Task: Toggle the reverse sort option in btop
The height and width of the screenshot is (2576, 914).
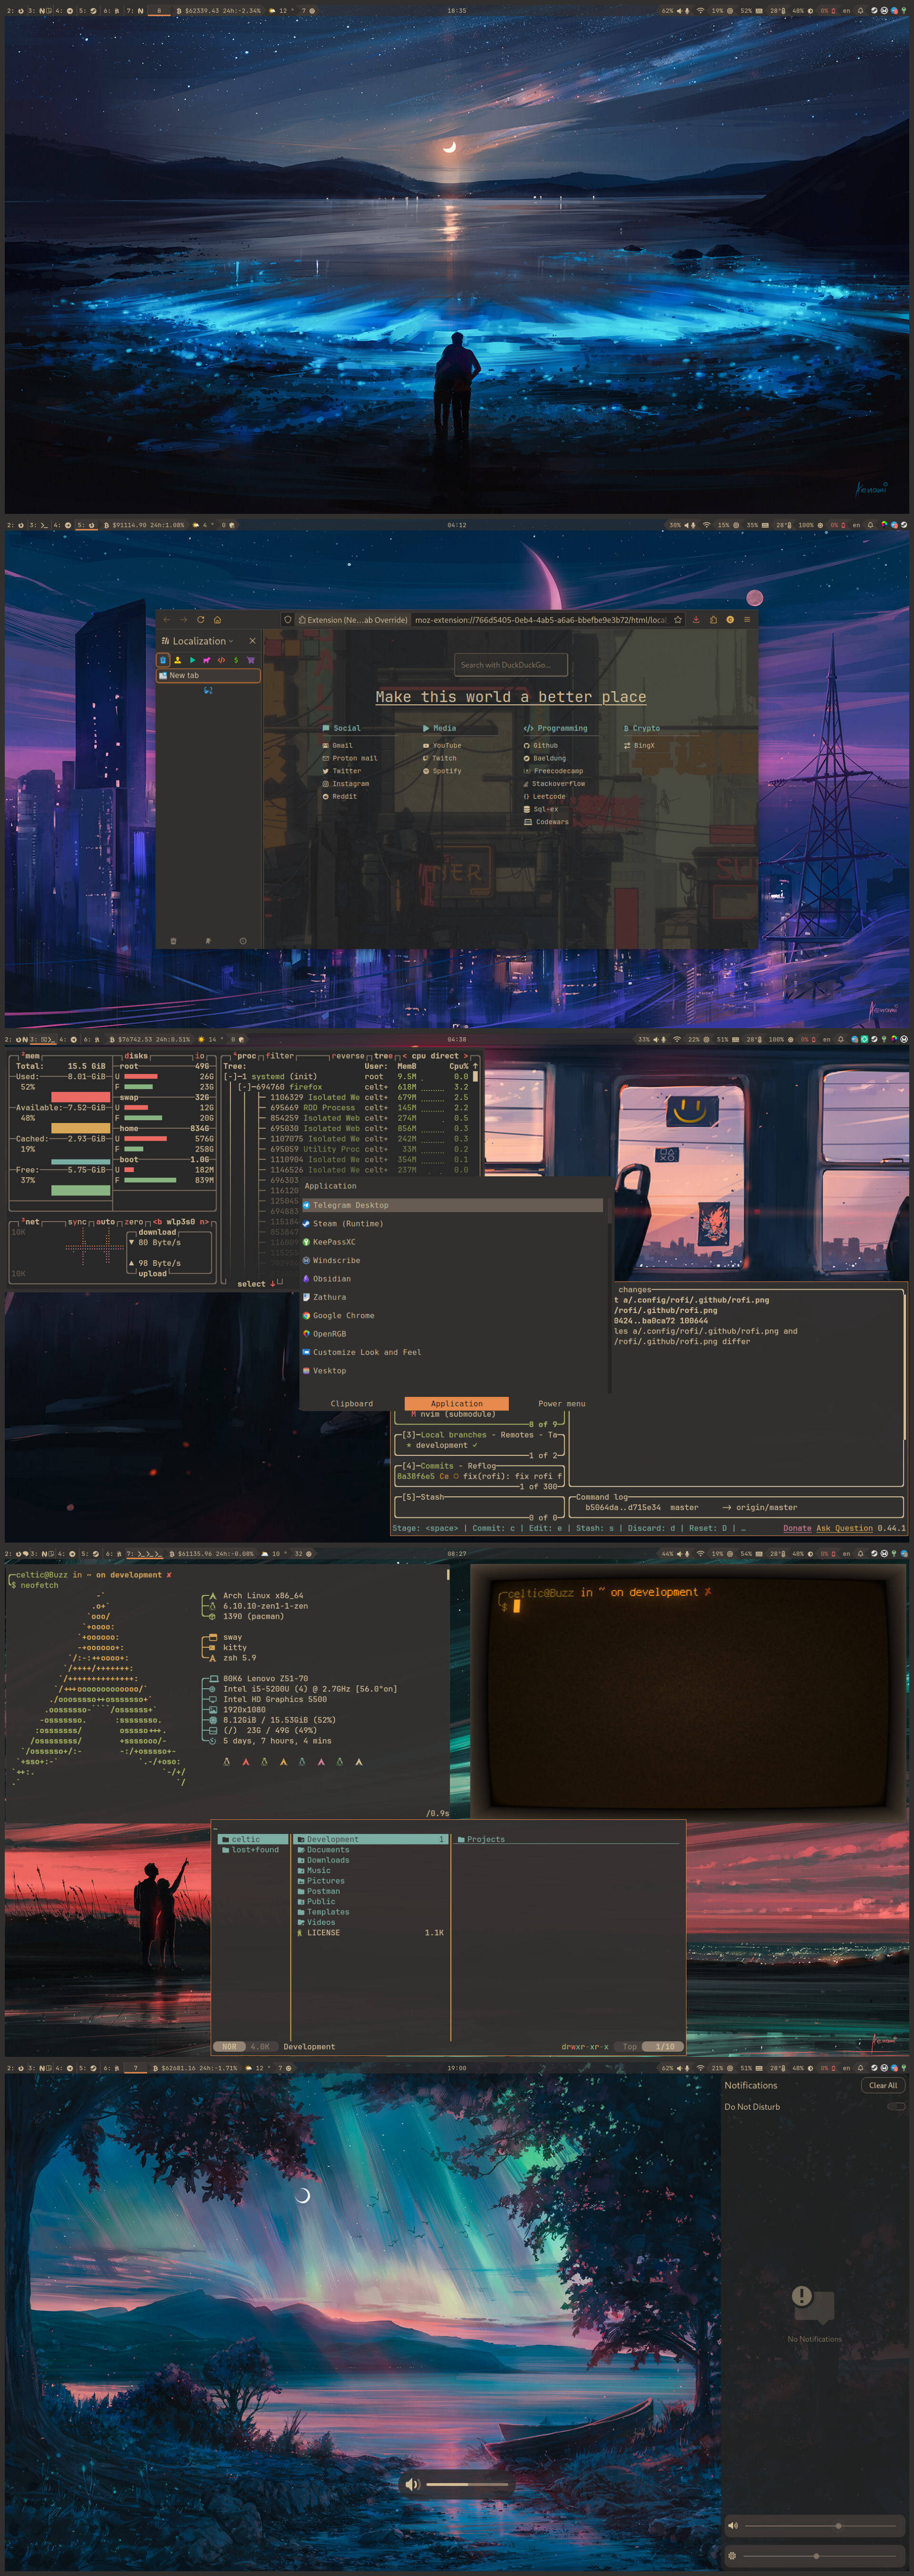Action: [x=348, y=1056]
